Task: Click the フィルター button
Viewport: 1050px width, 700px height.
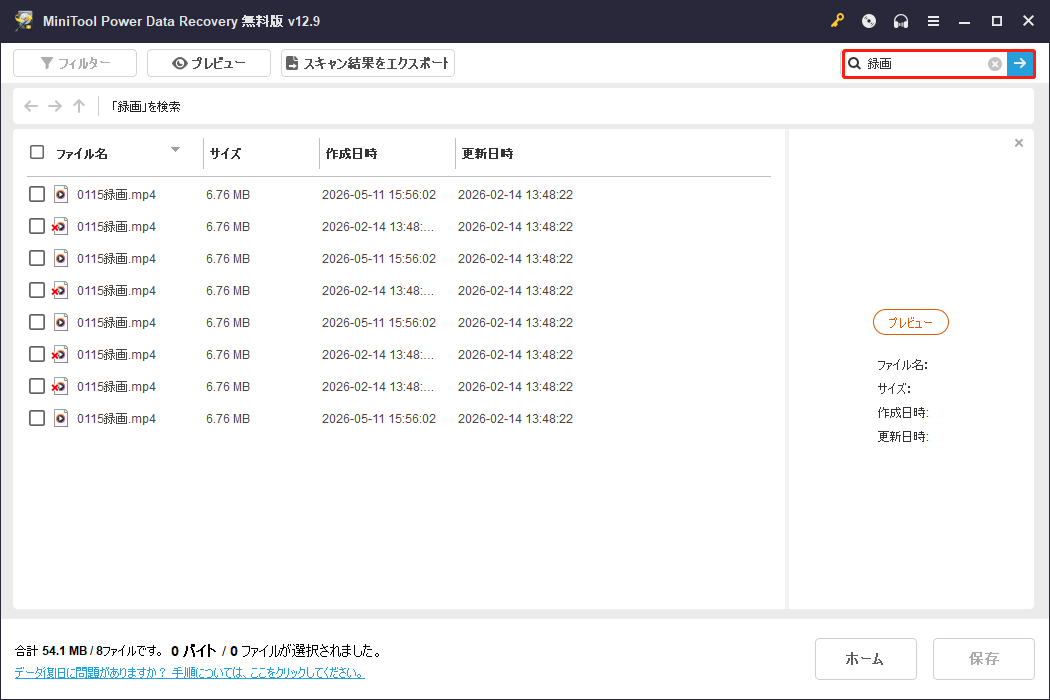Action: (x=75, y=63)
